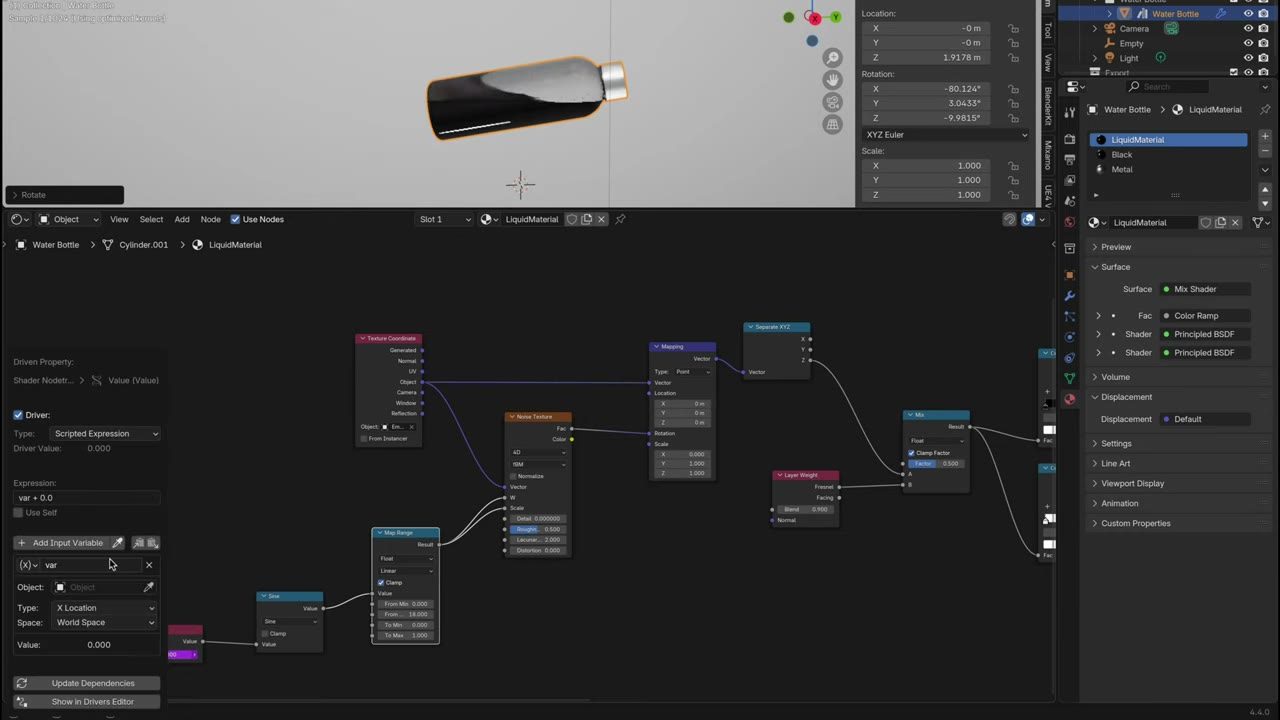
Task: Open the Physics properties tab
Action: 1070,337
